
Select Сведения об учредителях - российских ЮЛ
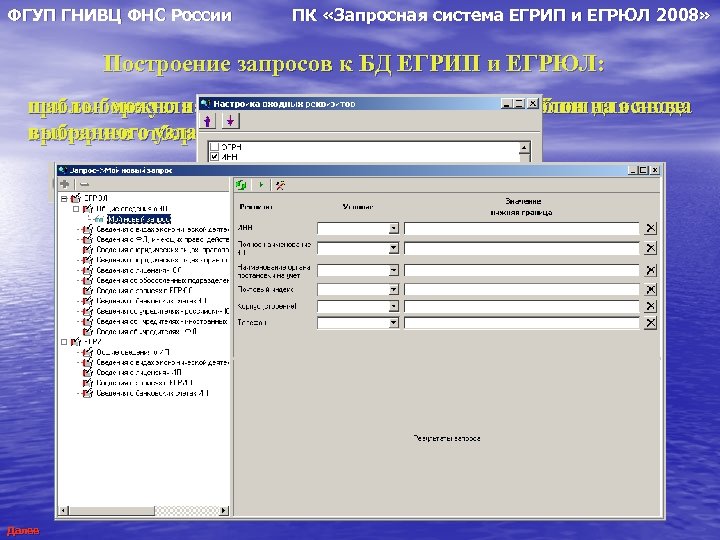(163, 311)
